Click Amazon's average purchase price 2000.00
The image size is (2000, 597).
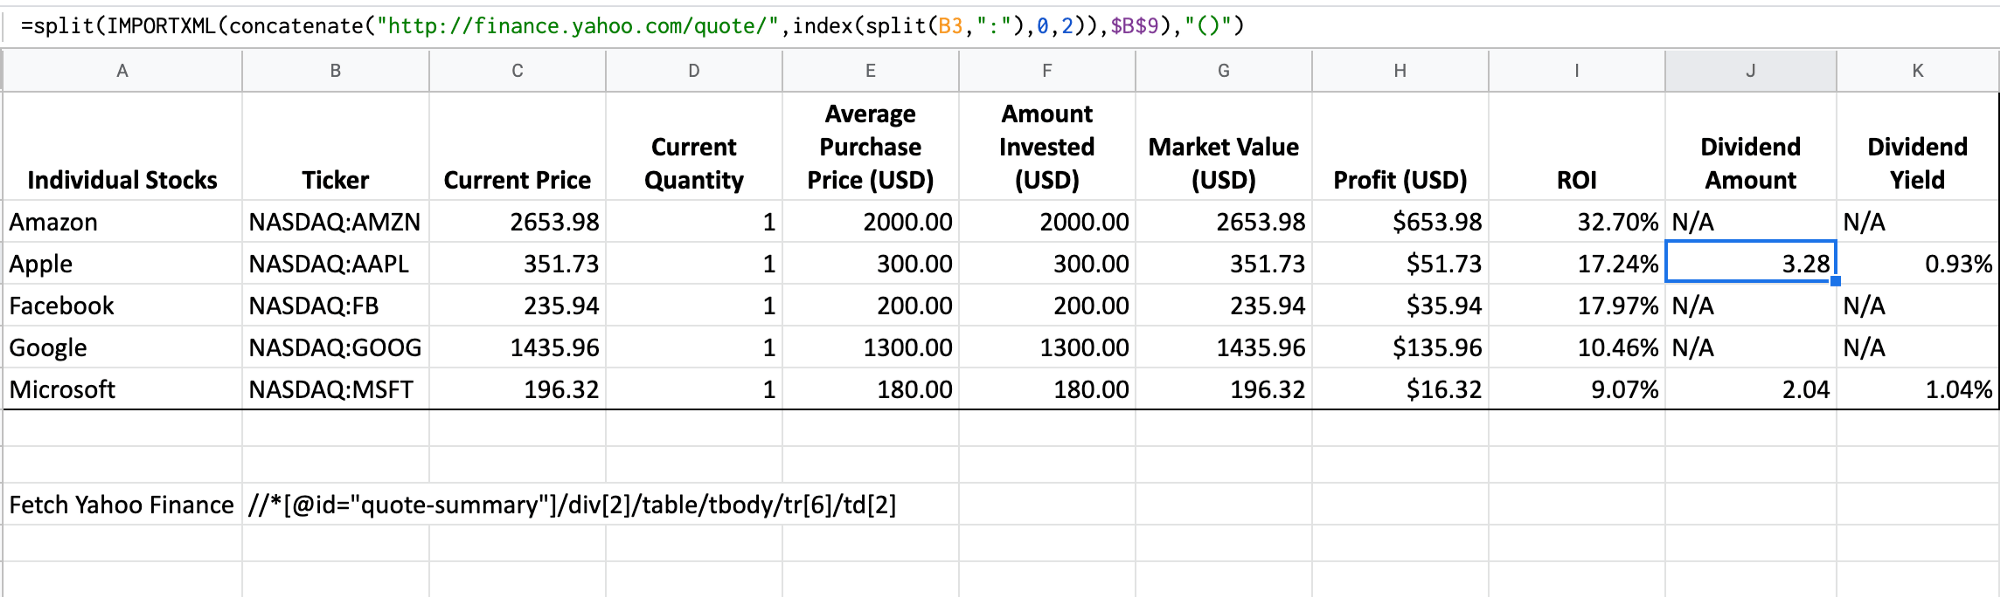pos(870,221)
